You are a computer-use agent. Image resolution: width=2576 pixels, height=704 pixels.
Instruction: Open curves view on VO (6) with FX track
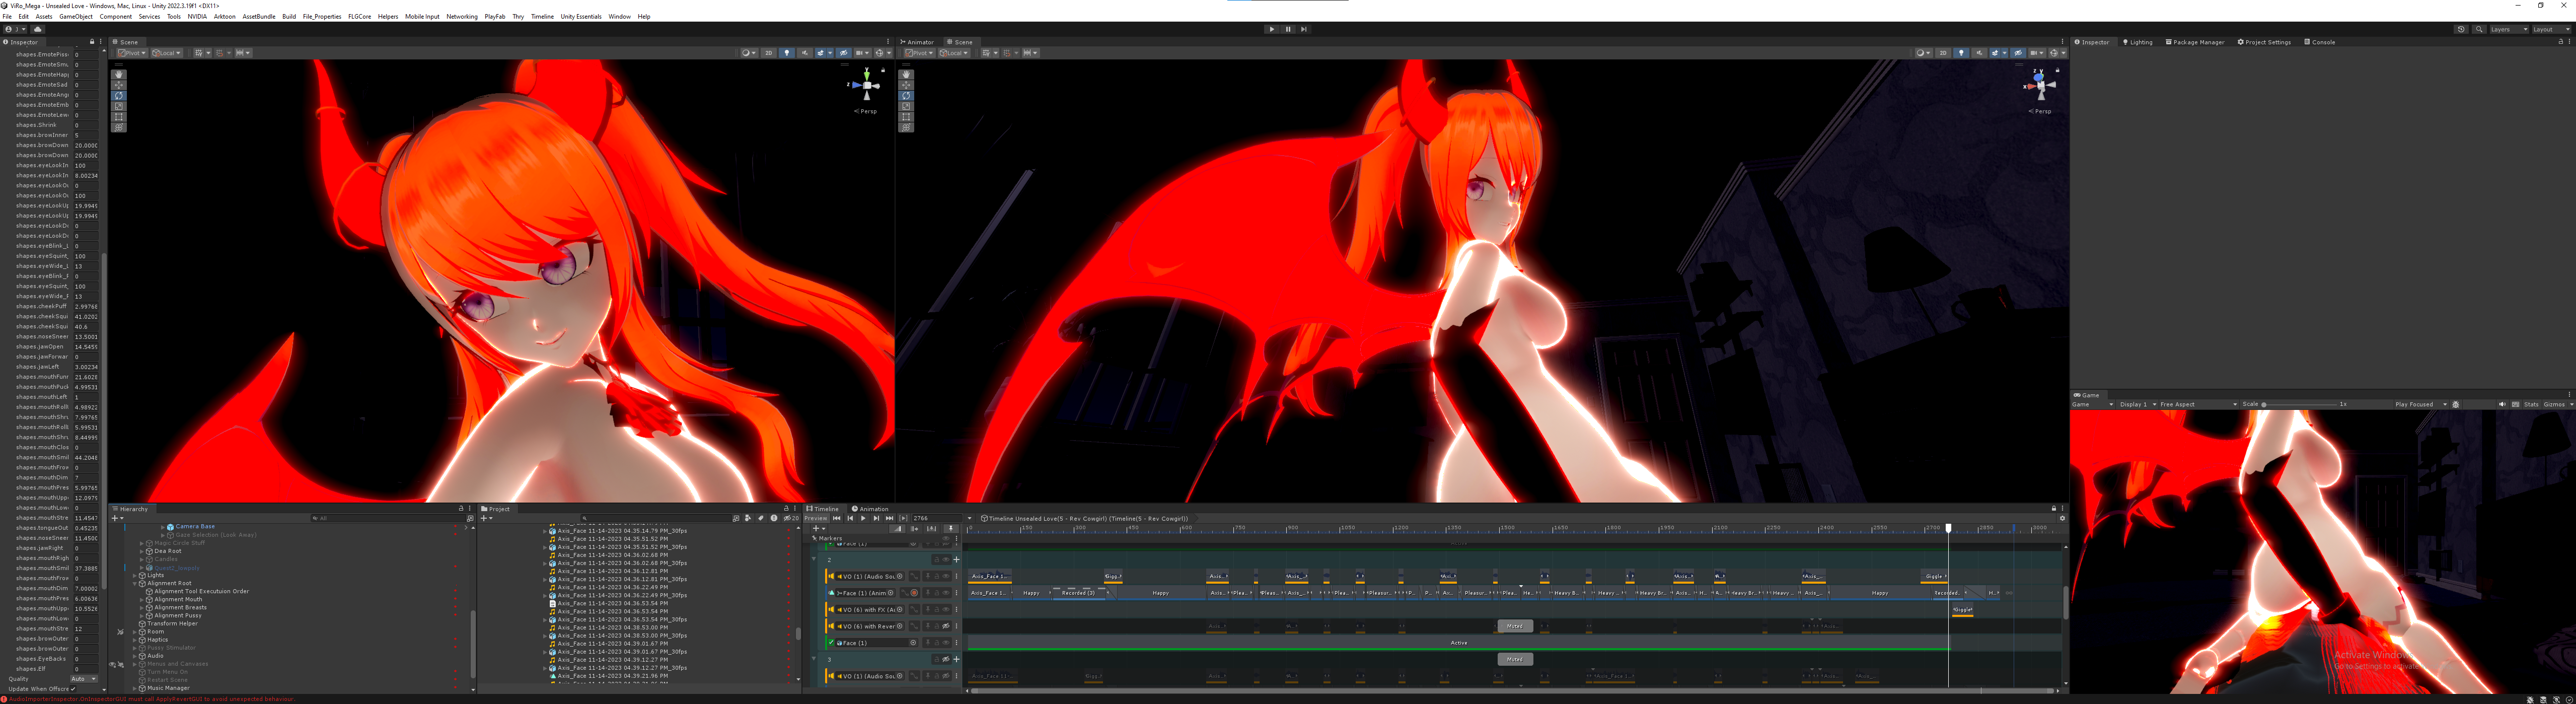pyautogui.click(x=914, y=610)
